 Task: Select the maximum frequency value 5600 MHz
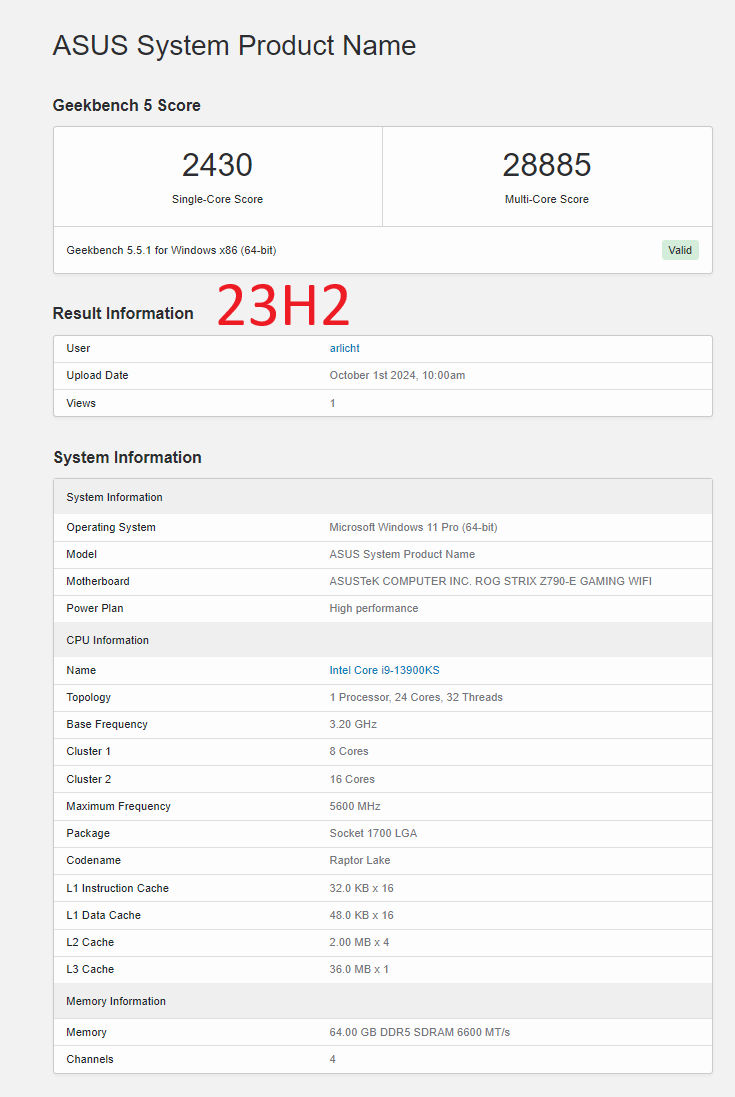(355, 807)
